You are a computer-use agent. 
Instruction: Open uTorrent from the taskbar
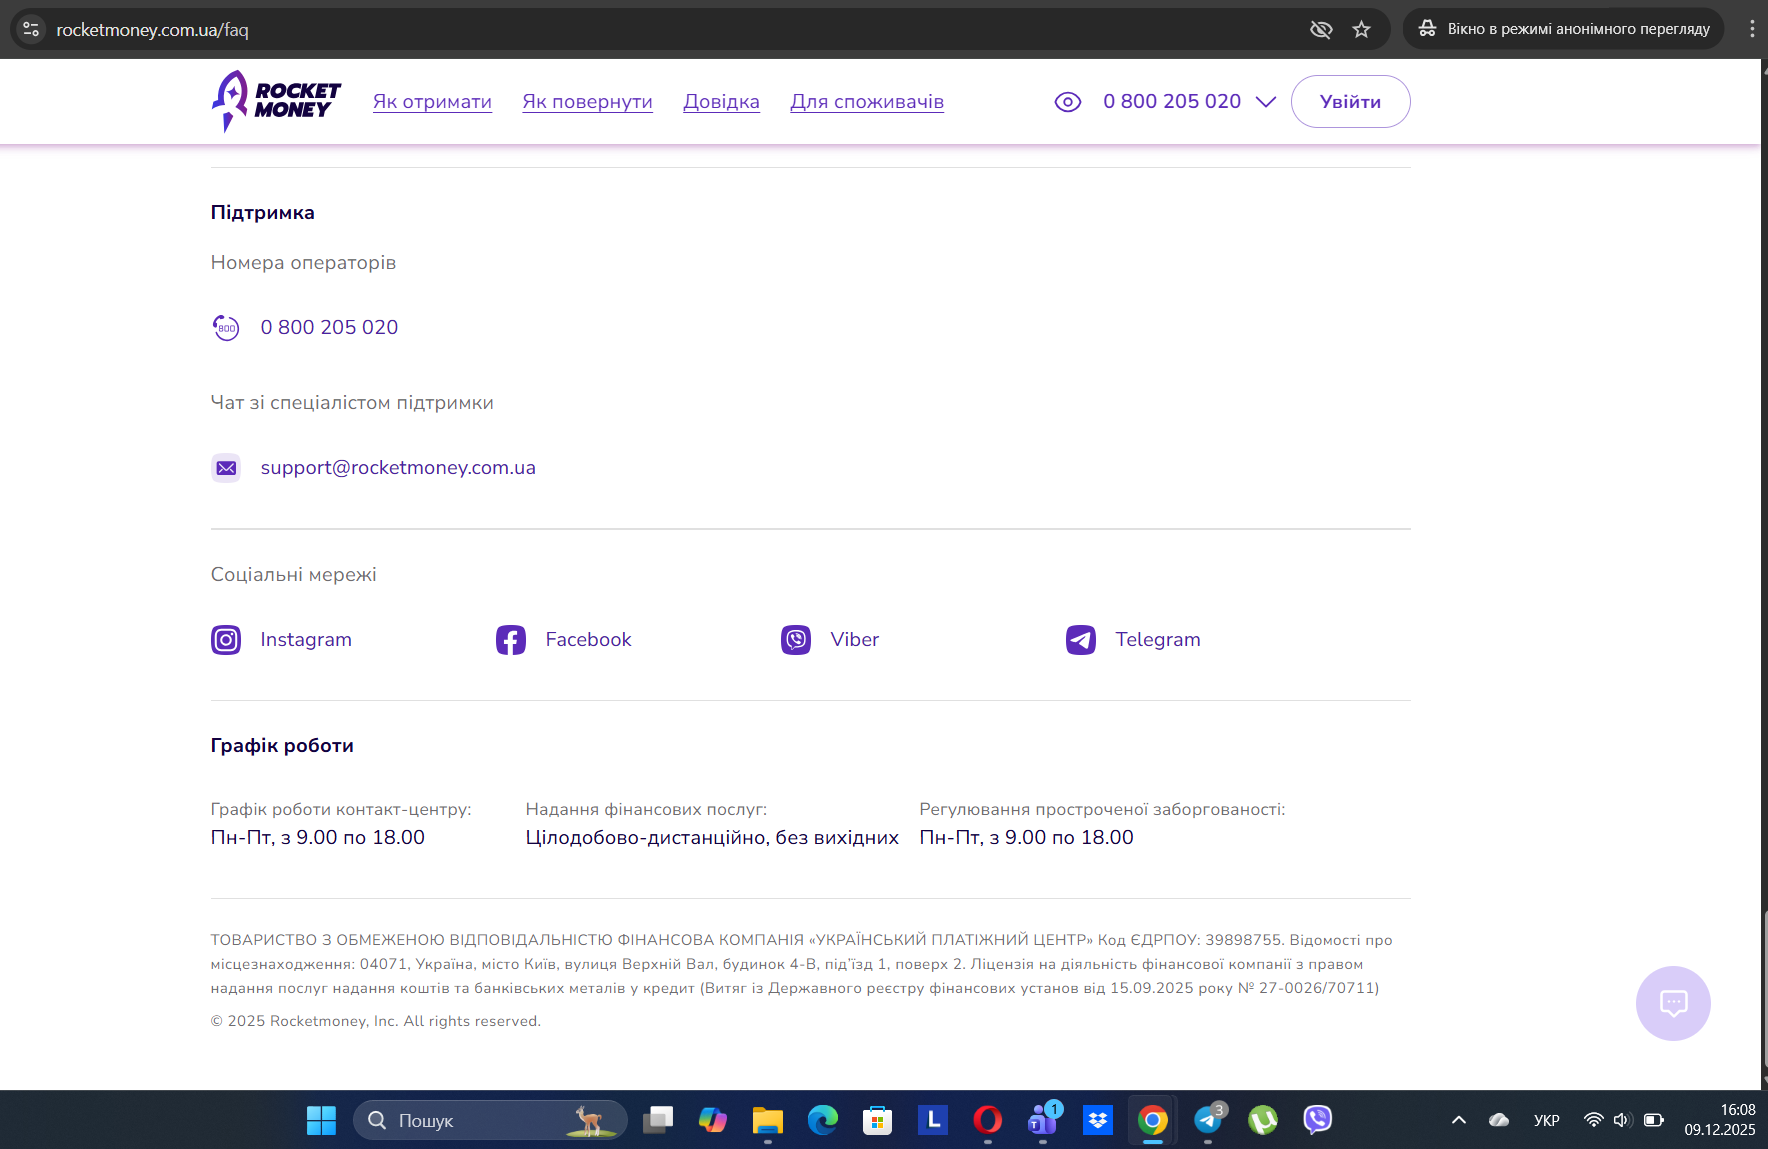pos(1262,1120)
